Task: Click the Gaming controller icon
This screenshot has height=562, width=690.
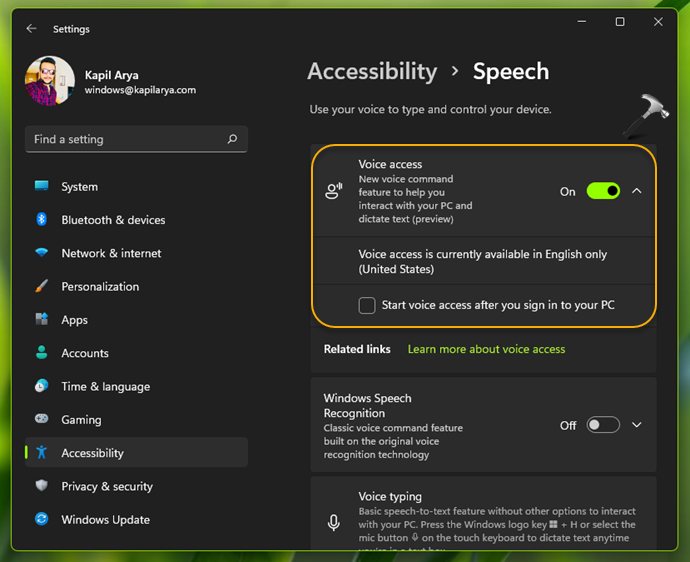Action: click(x=42, y=420)
